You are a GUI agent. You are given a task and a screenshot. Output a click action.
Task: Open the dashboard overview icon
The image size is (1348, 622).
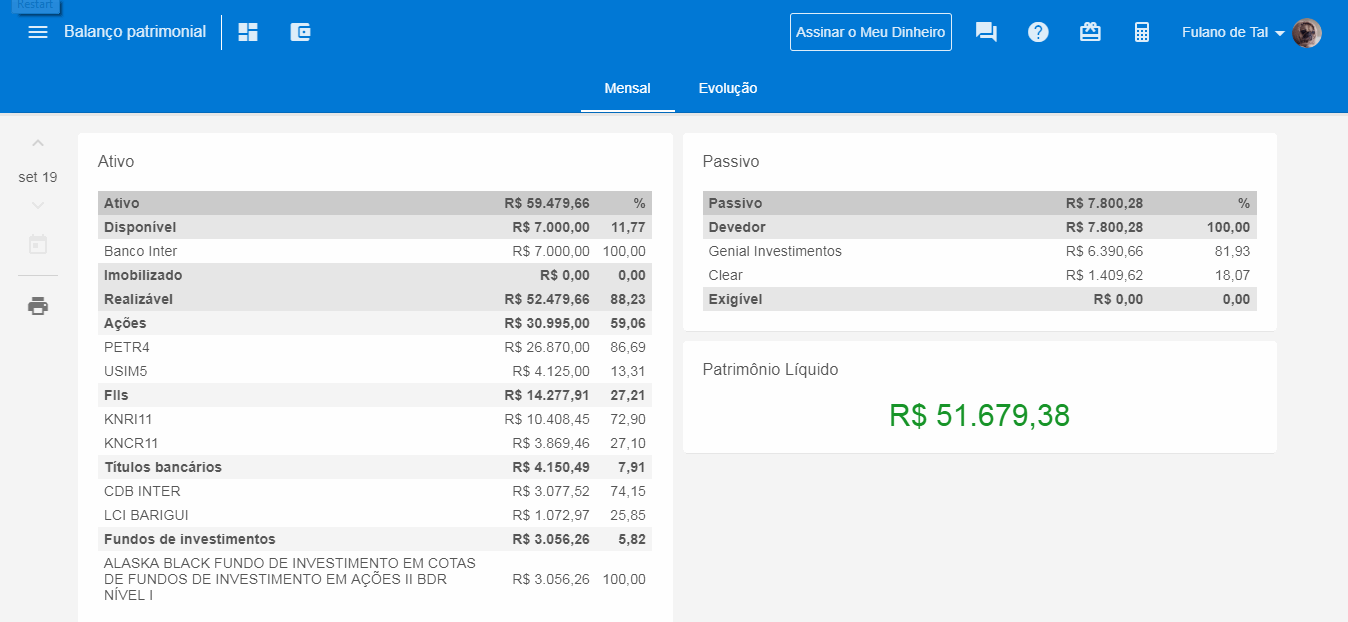coord(248,32)
